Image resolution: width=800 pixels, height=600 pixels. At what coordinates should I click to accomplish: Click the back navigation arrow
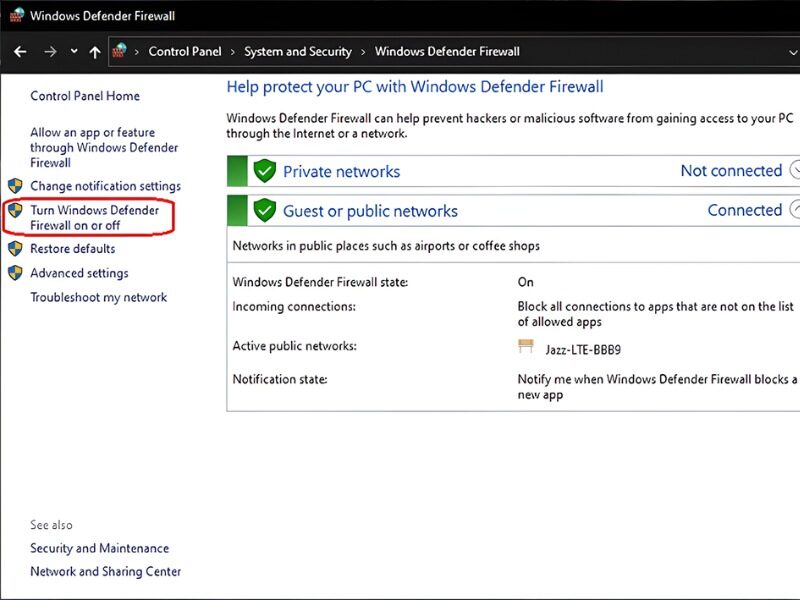tap(20, 52)
